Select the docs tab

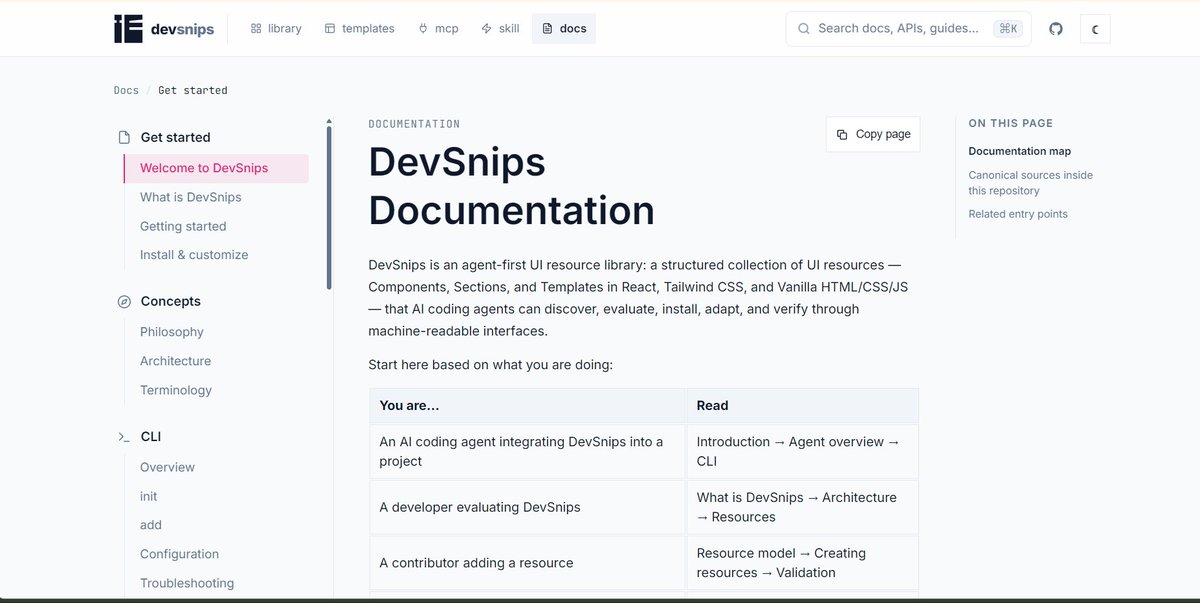pos(564,29)
